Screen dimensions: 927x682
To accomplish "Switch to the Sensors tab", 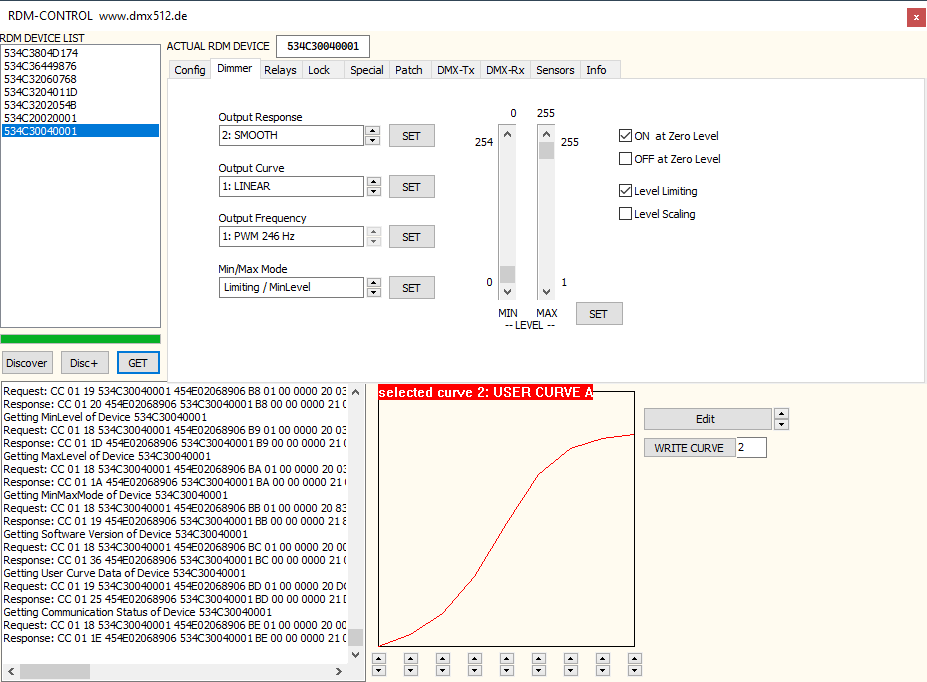I will coord(555,70).
